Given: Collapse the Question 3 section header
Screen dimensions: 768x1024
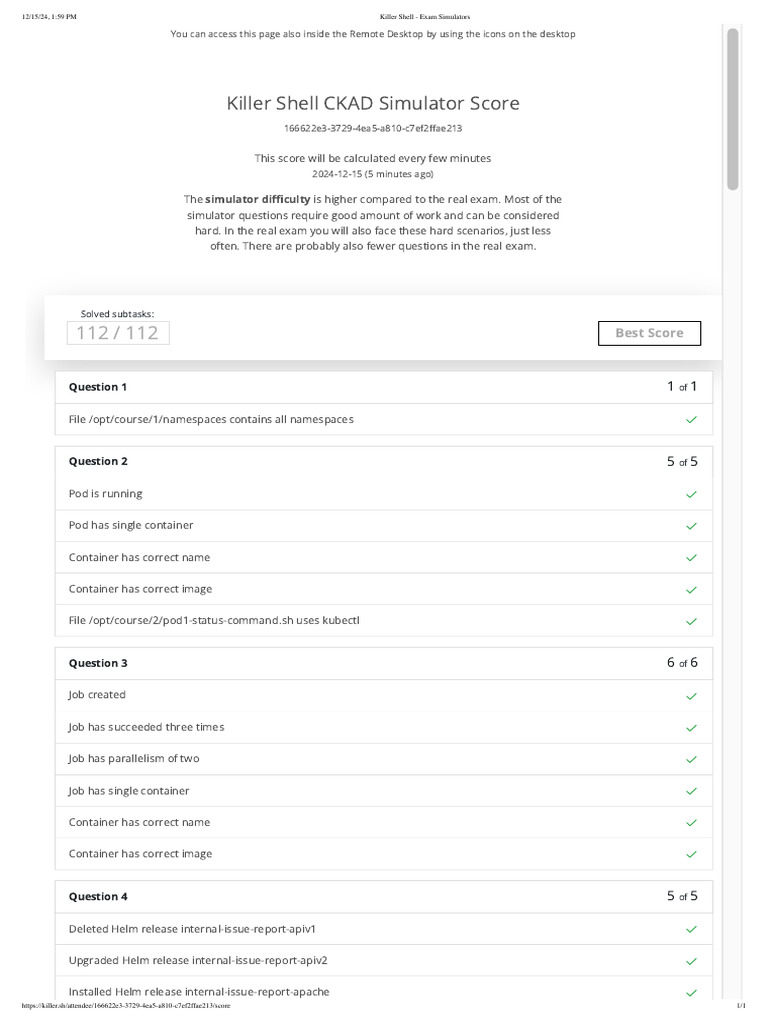Looking at the screenshot, I should pyautogui.click(x=383, y=663).
